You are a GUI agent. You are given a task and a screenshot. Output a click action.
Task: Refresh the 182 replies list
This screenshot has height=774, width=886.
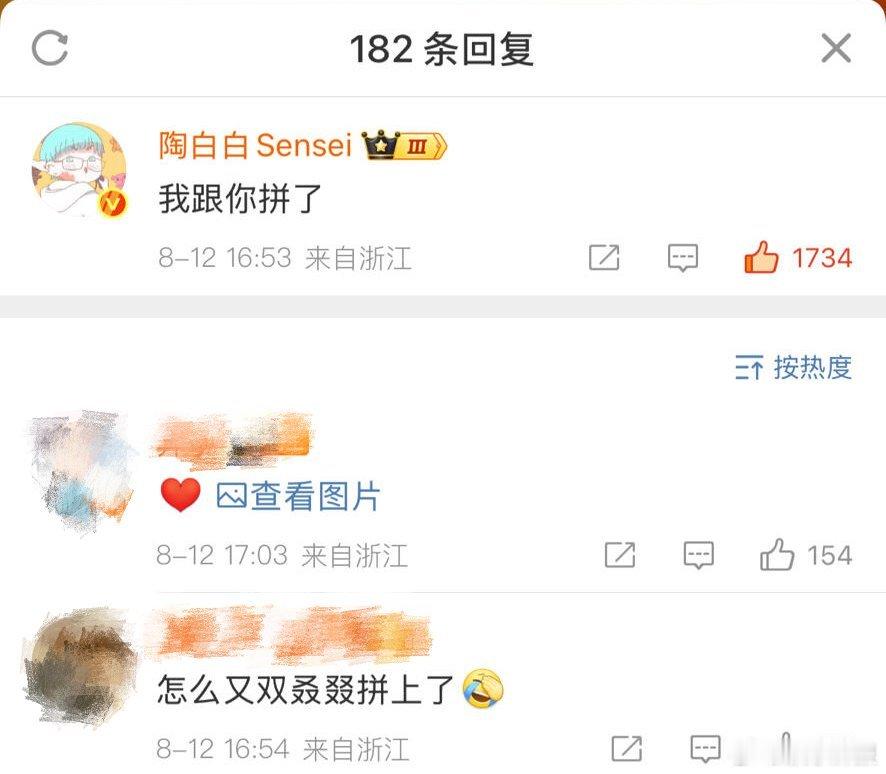[50, 48]
